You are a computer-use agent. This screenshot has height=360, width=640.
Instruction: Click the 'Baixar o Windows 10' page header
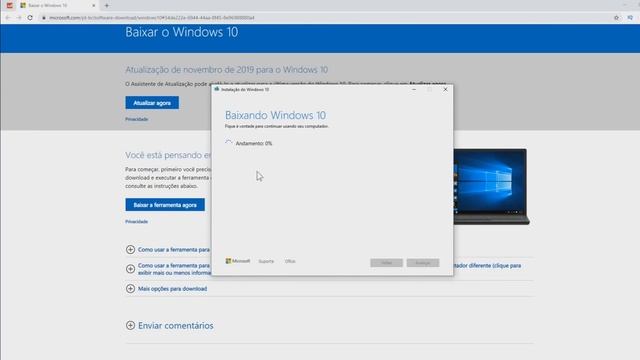182,32
